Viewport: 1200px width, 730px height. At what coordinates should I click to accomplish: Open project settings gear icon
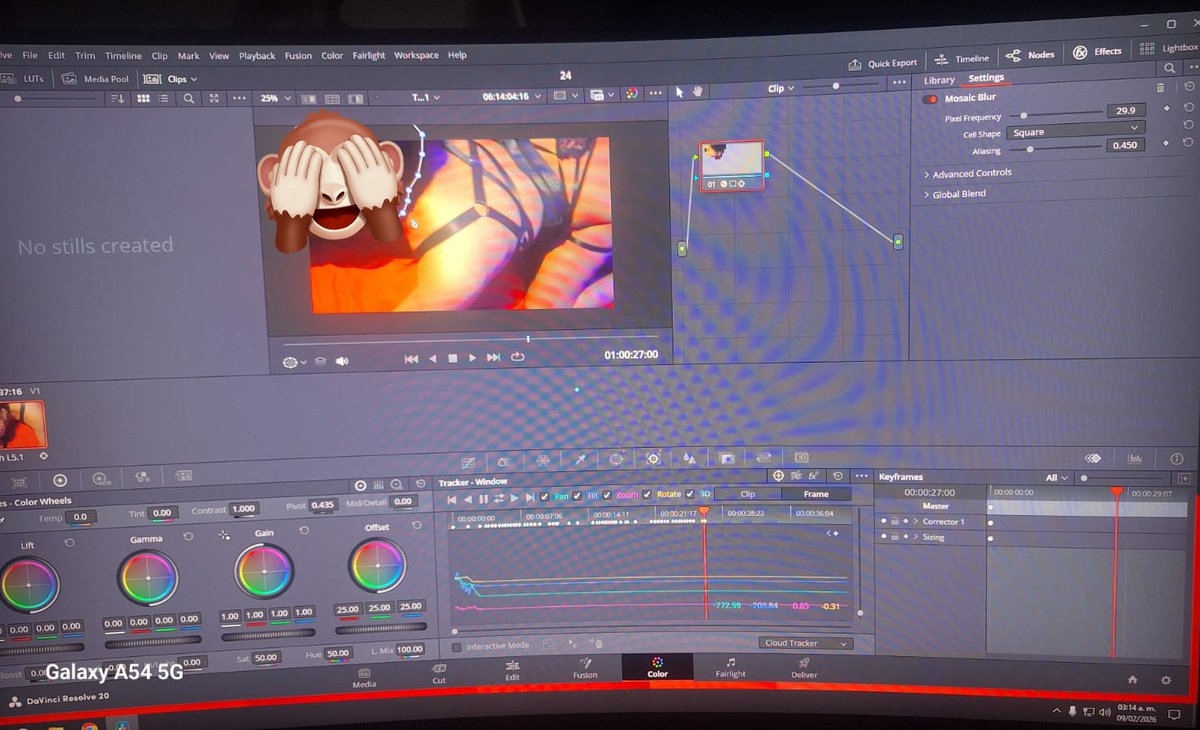click(x=1165, y=680)
